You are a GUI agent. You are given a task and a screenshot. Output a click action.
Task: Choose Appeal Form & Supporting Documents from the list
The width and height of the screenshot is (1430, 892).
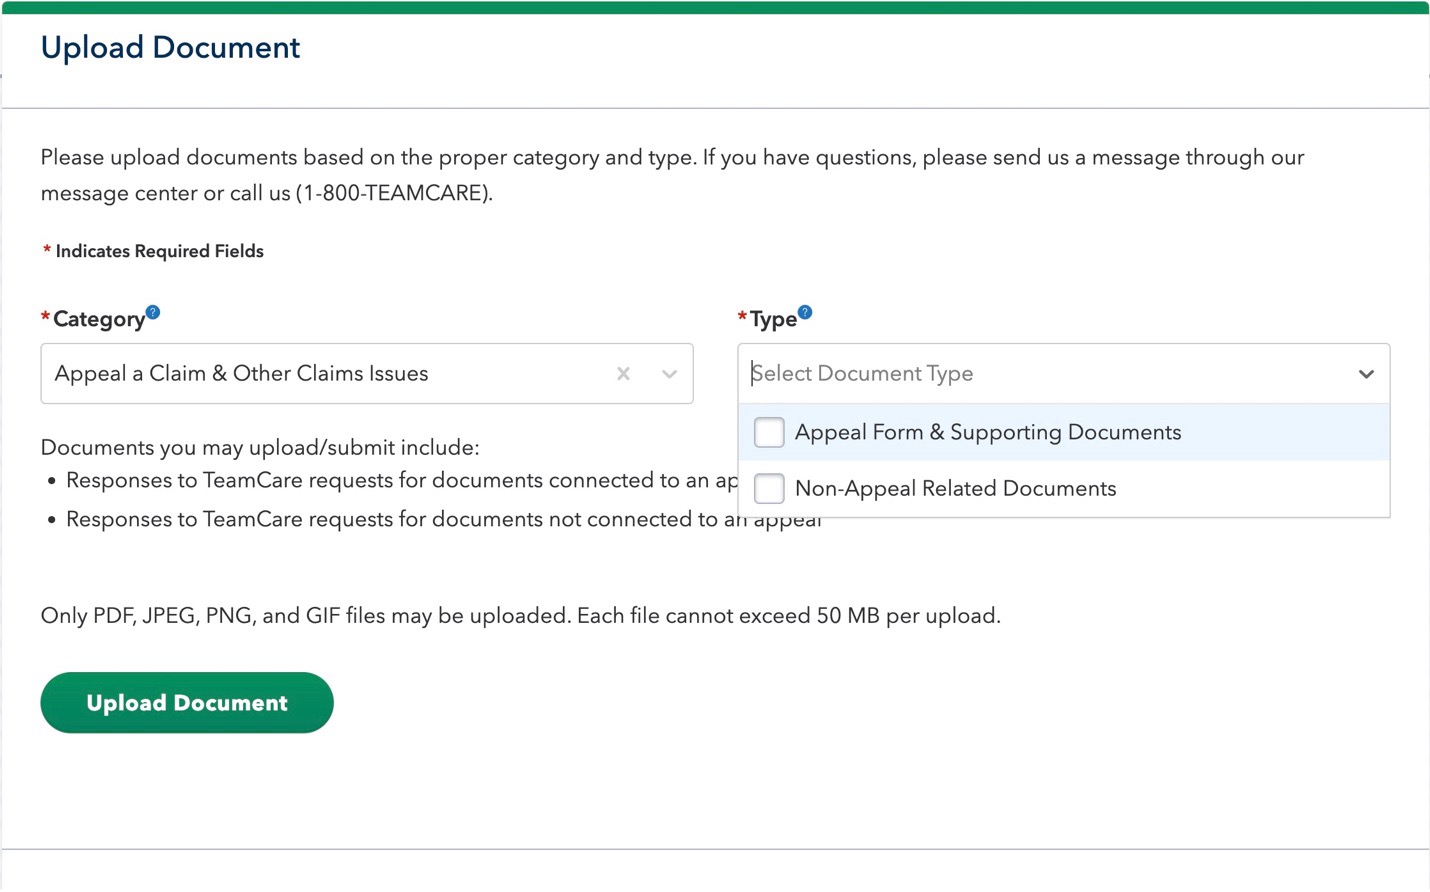point(988,432)
